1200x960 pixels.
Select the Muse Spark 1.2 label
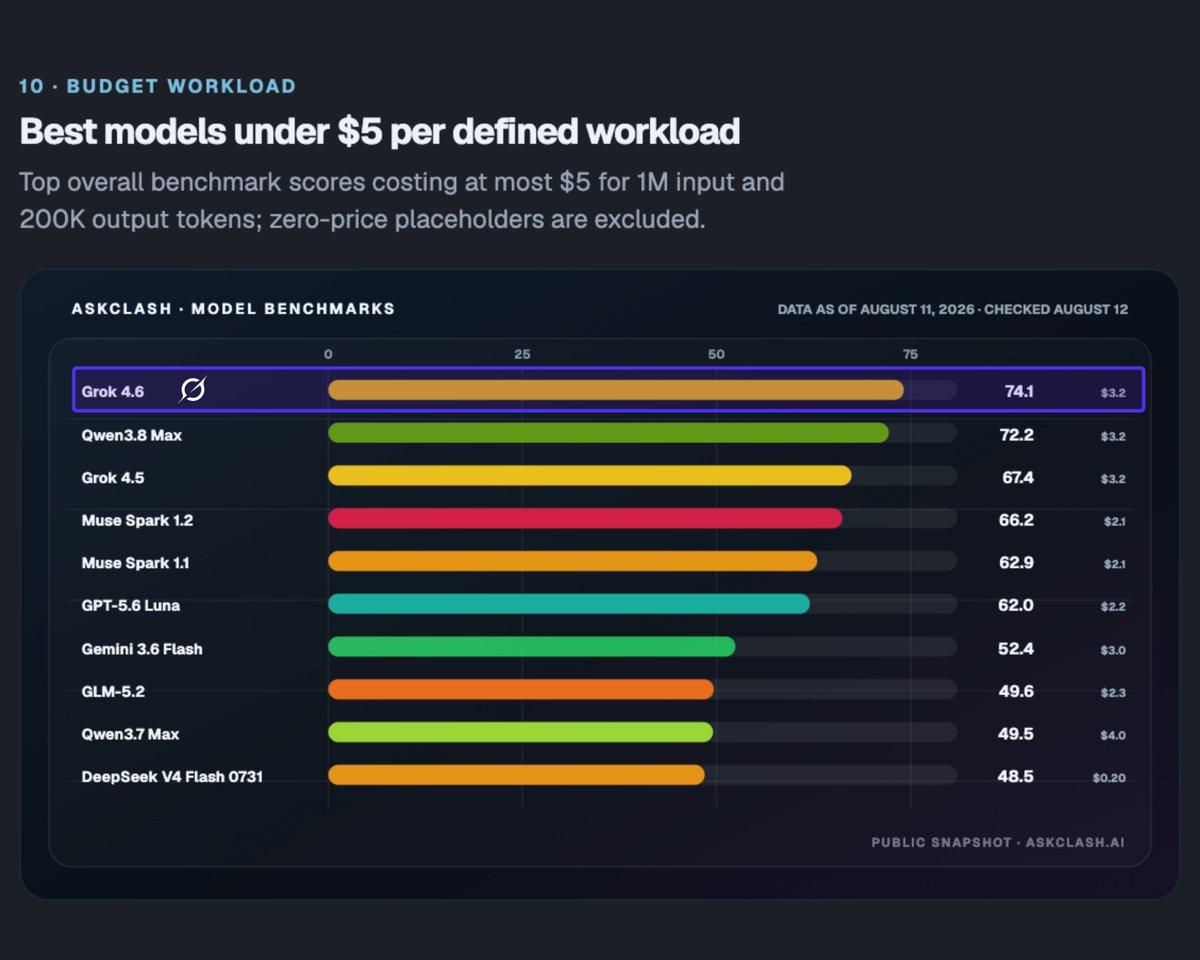click(x=136, y=520)
